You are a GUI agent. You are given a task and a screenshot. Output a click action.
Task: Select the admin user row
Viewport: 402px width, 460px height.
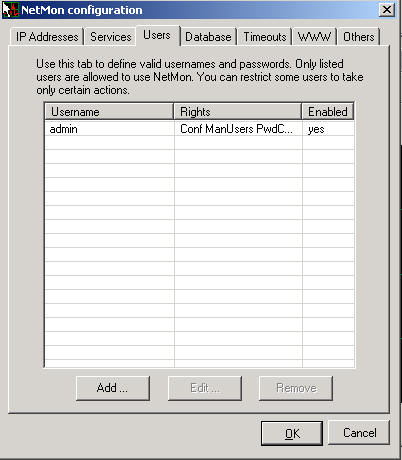pos(199,129)
